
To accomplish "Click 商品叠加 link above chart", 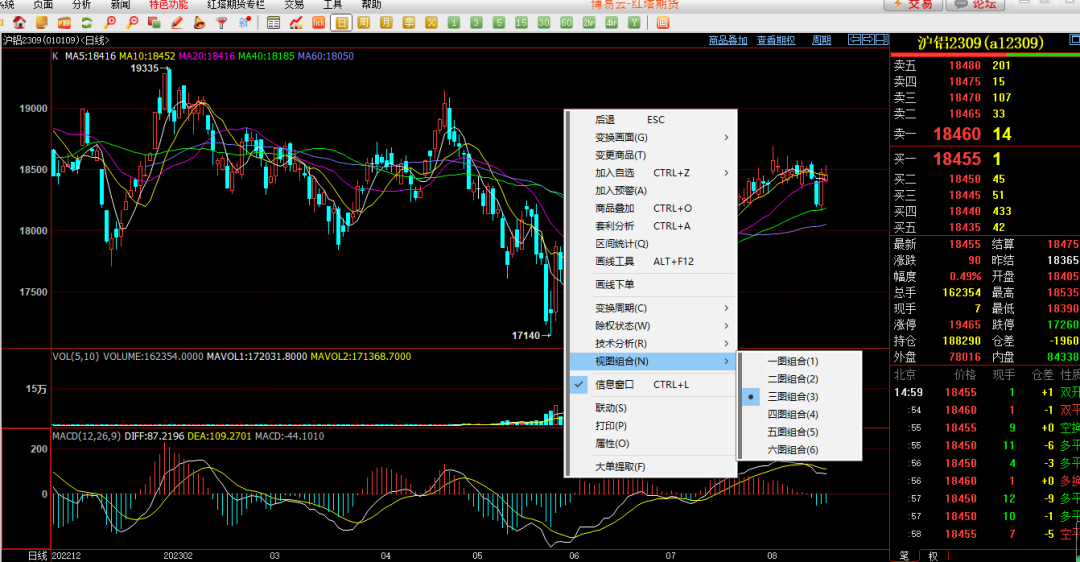I will [728, 41].
